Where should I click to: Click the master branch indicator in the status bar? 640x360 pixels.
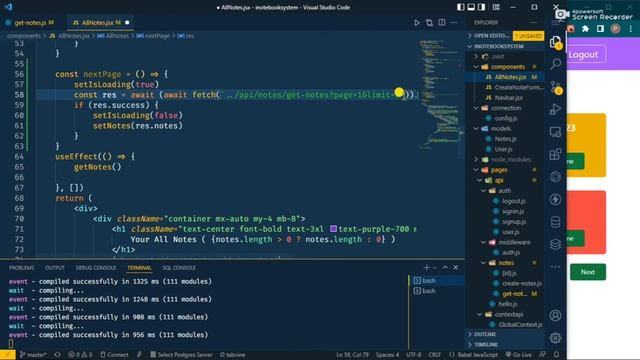coord(33,355)
